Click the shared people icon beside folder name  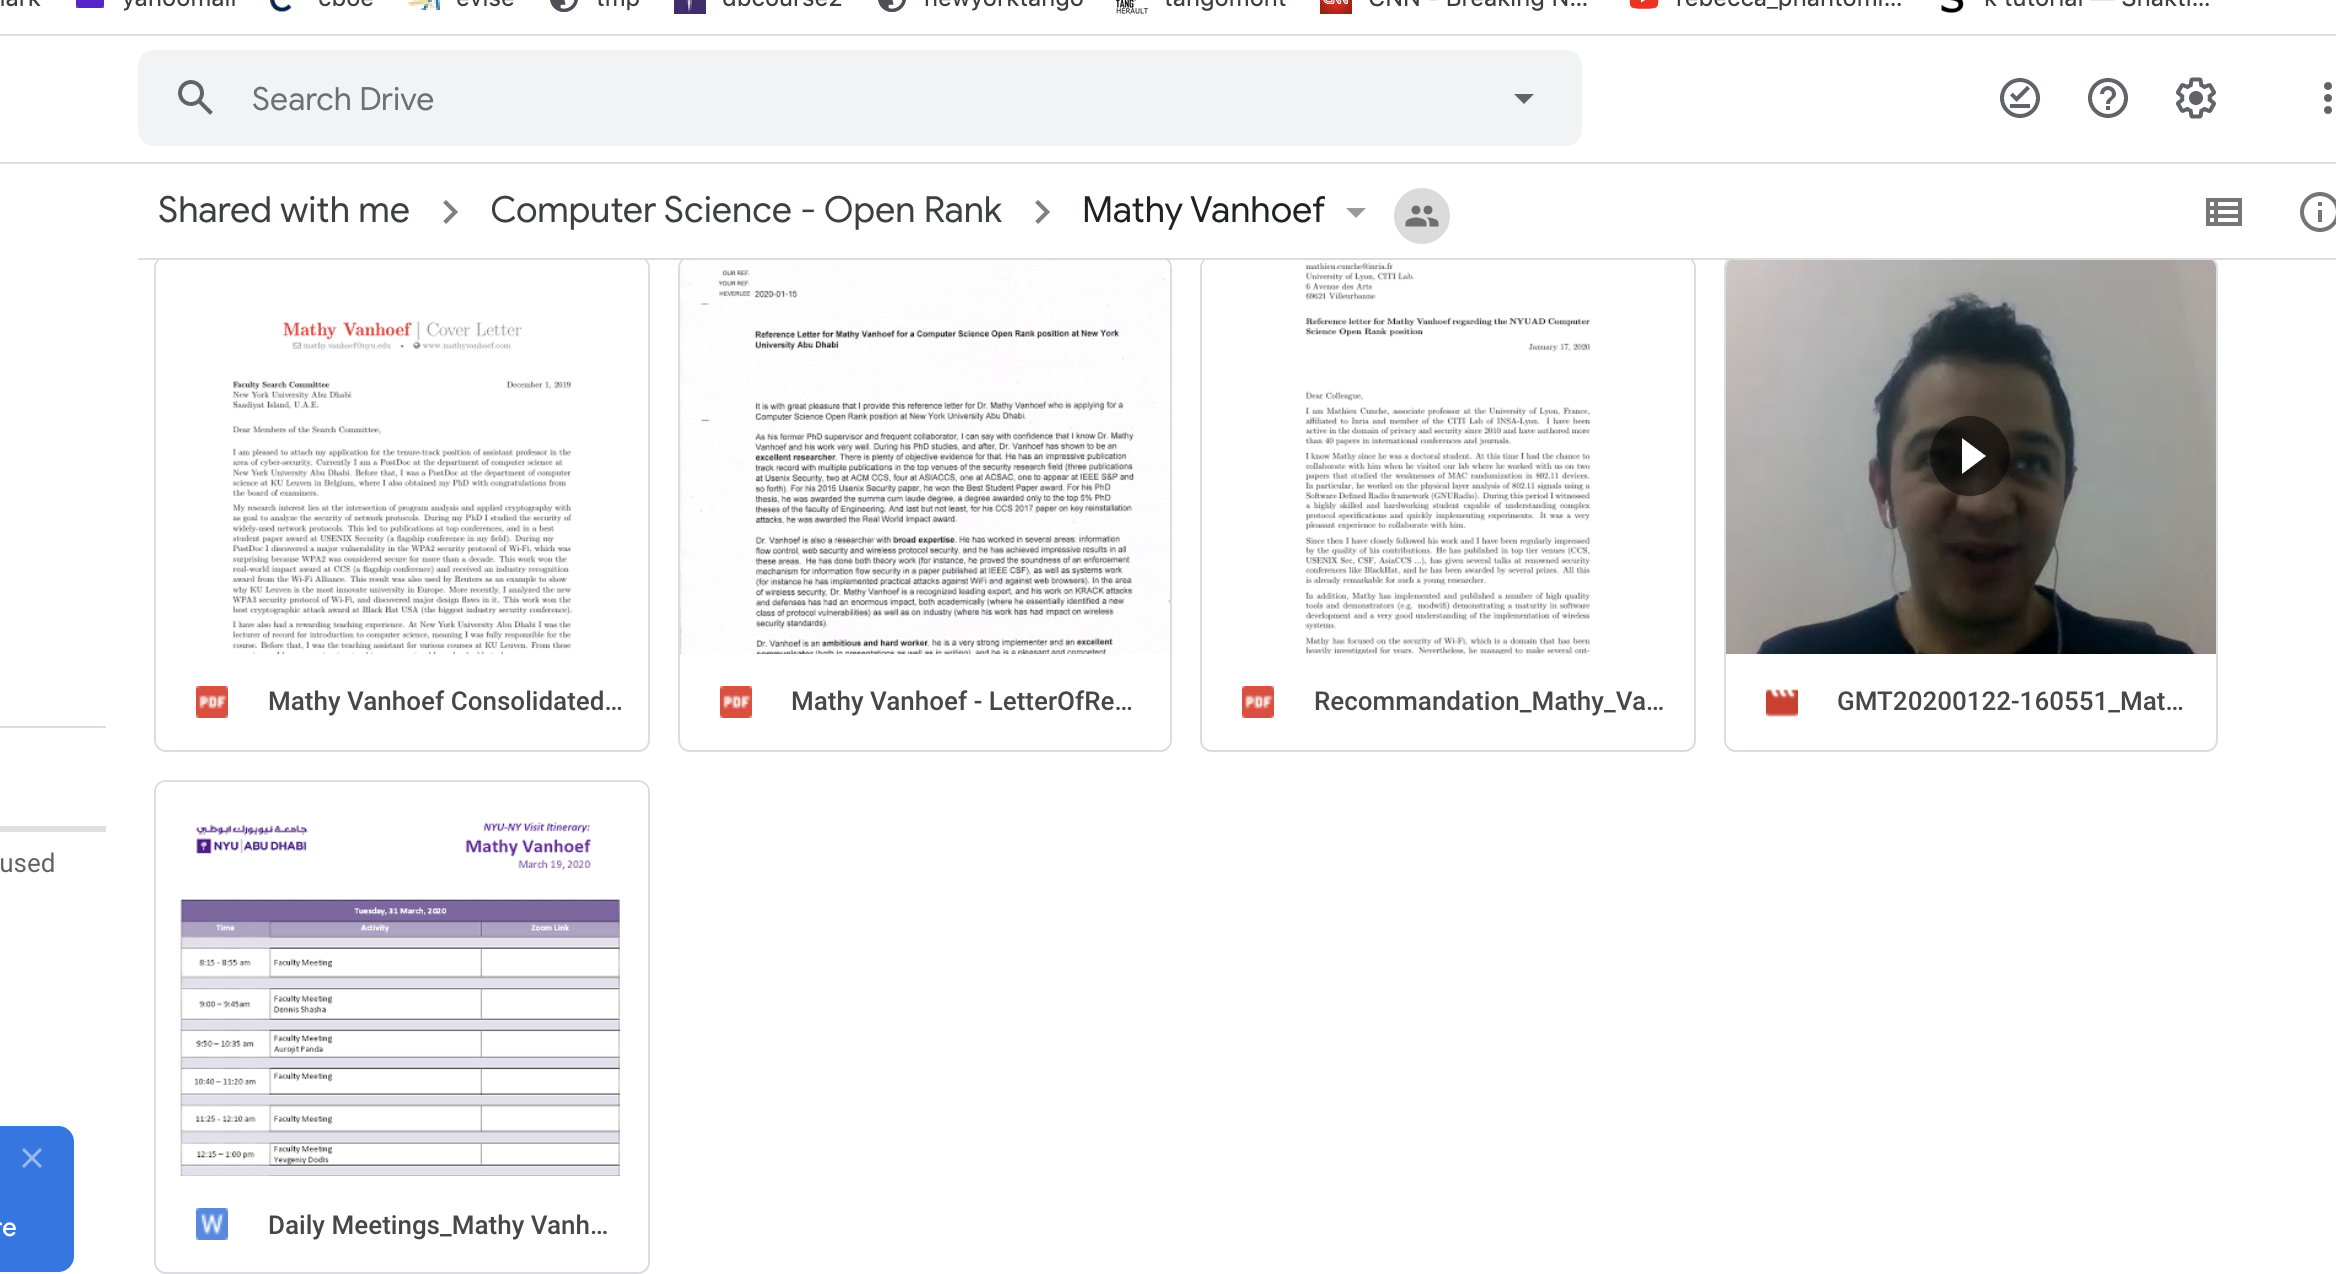click(x=1421, y=215)
